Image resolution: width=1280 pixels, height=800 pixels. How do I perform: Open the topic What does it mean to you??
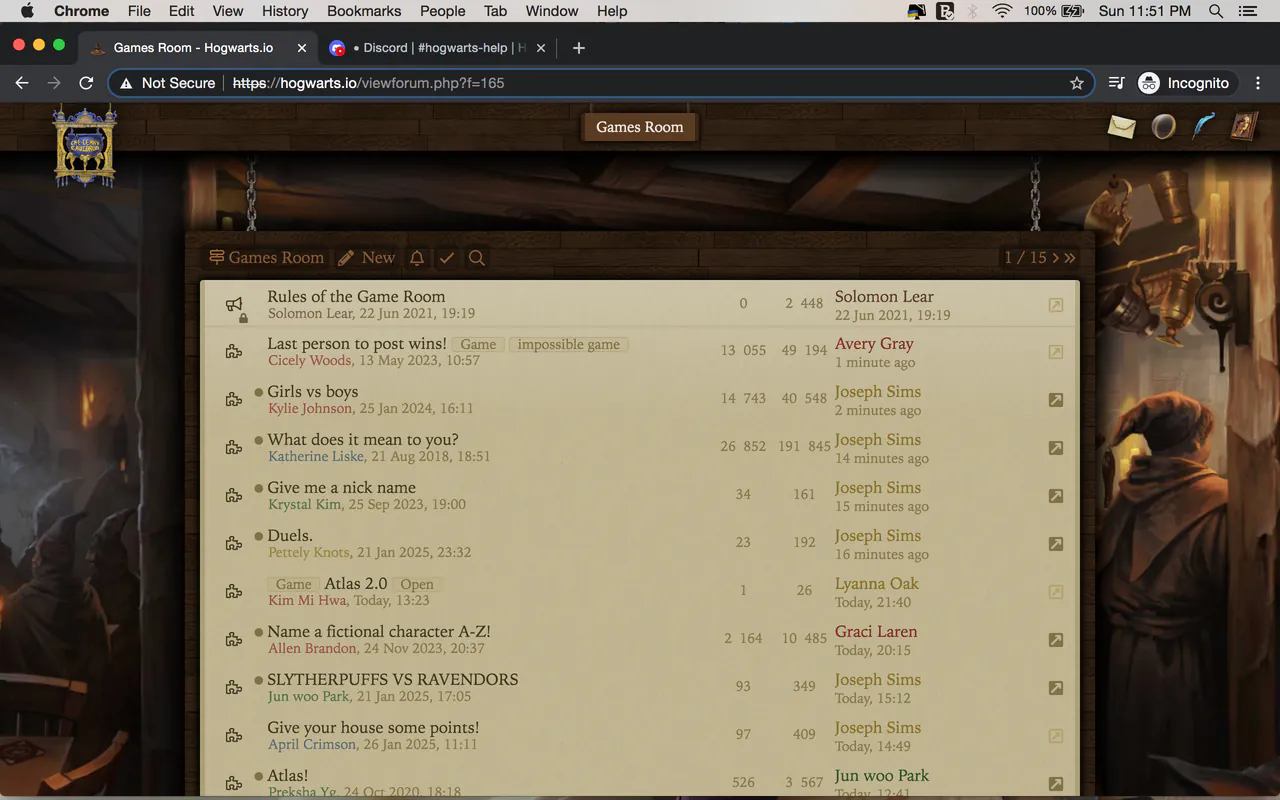coord(363,440)
